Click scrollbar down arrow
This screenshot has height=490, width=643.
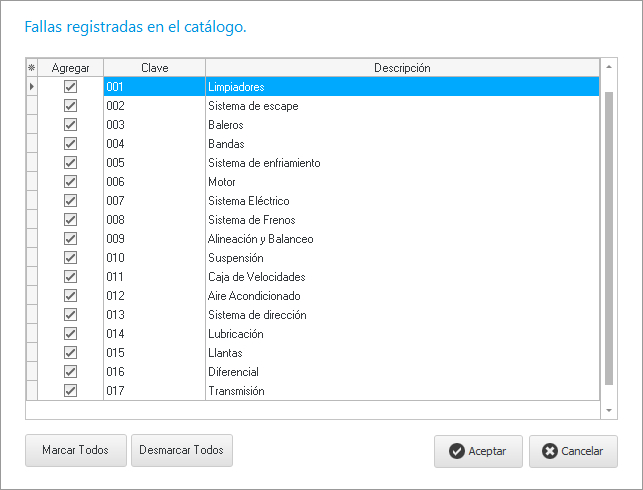click(x=609, y=410)
